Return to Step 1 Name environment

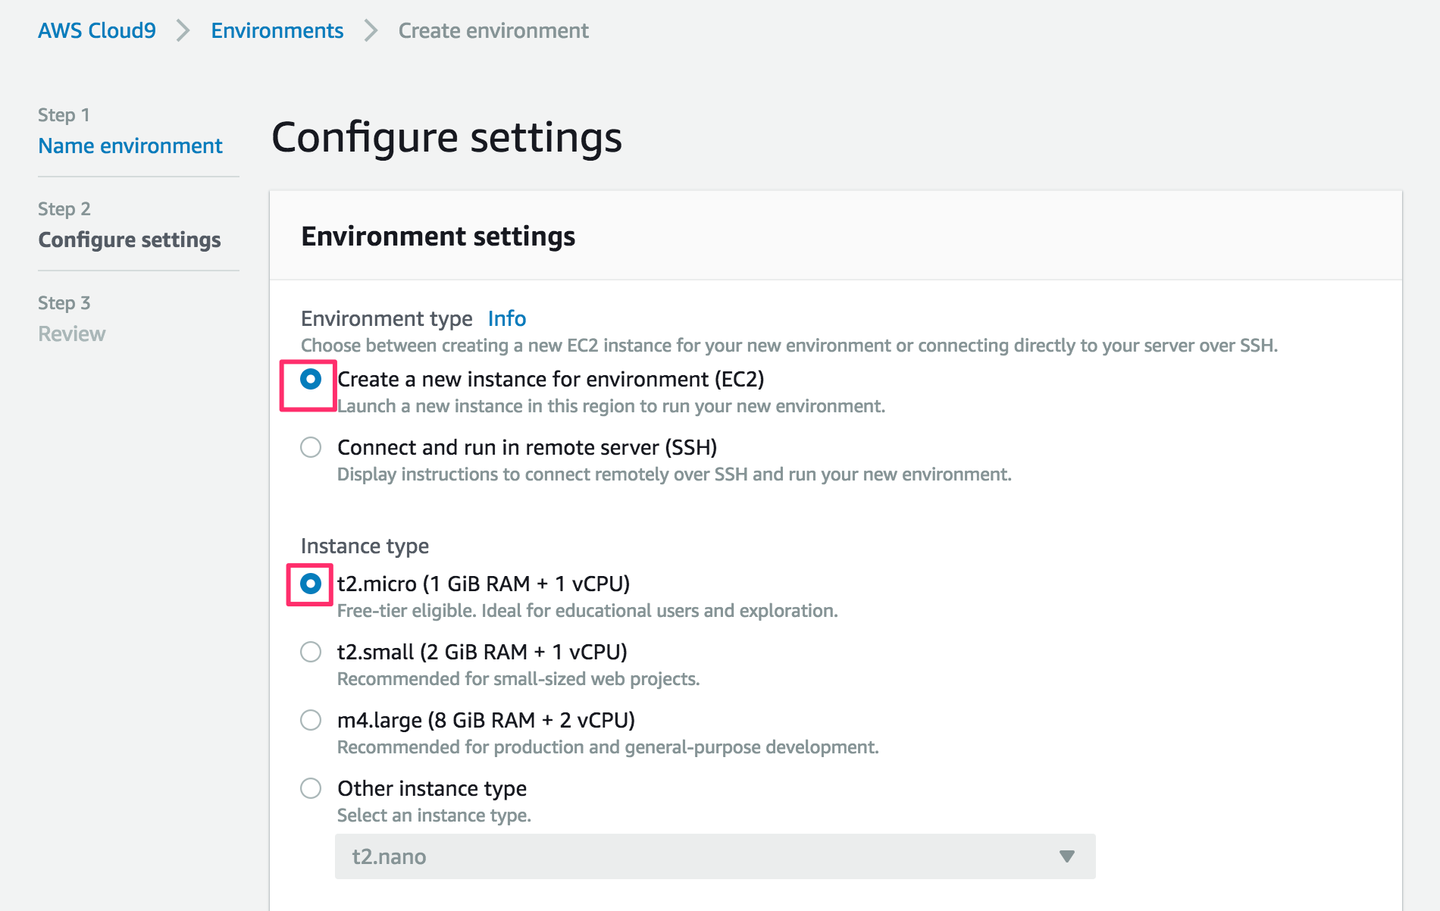130,146
